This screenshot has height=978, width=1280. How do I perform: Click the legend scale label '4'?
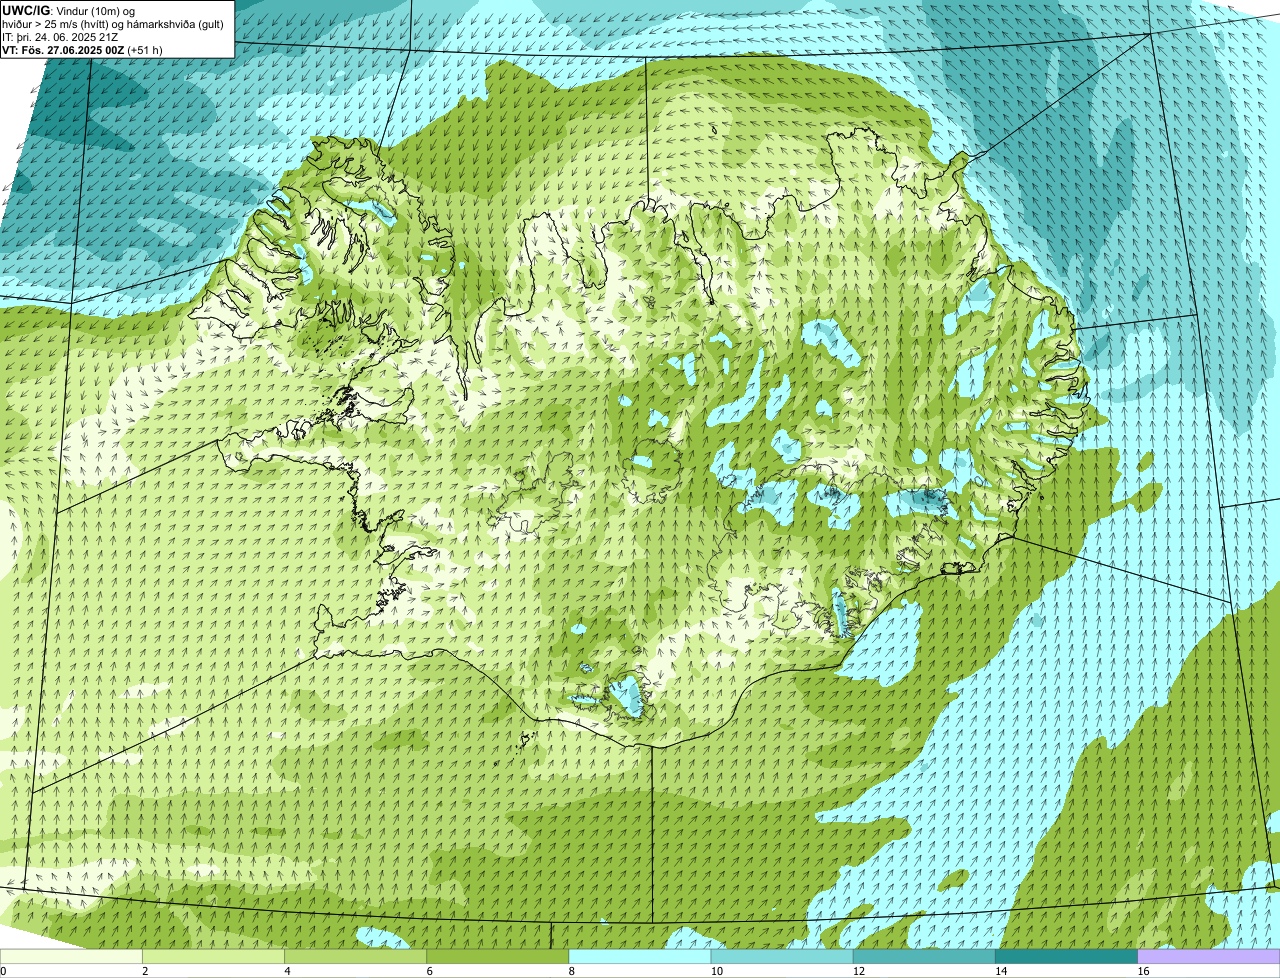coord(288,971)
